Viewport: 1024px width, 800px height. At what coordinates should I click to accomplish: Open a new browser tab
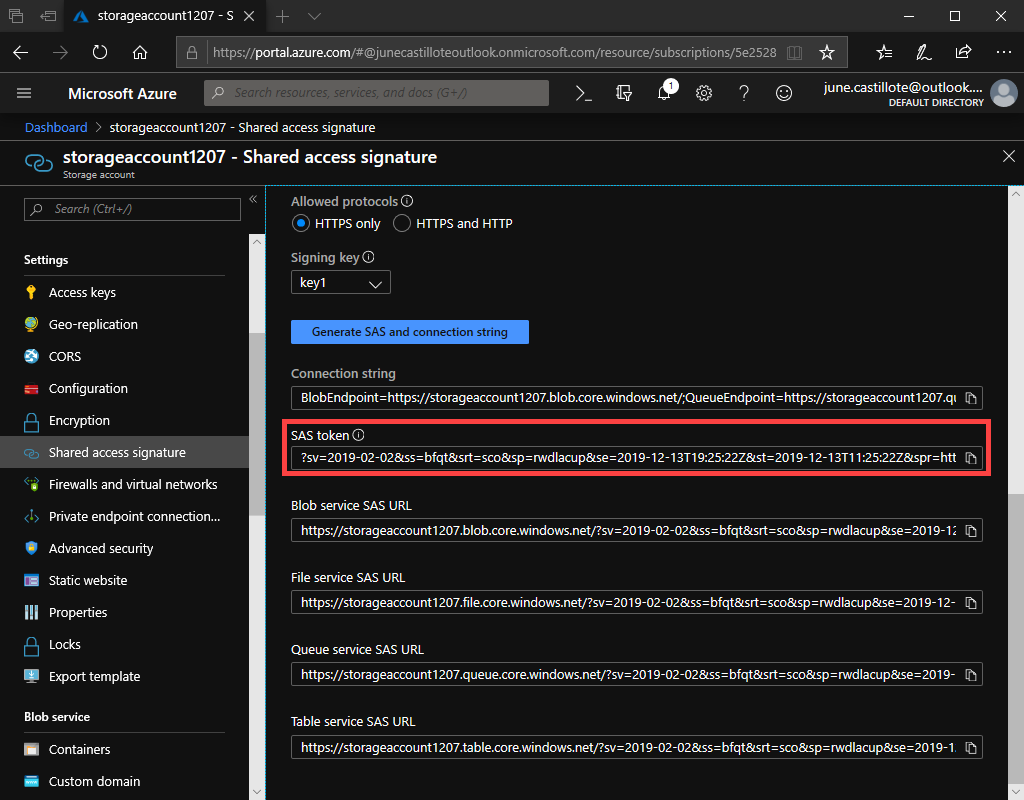pos(282,16)
